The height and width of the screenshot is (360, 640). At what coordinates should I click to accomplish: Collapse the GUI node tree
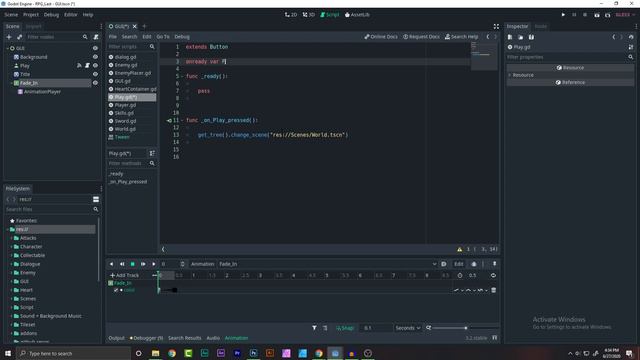8,48
